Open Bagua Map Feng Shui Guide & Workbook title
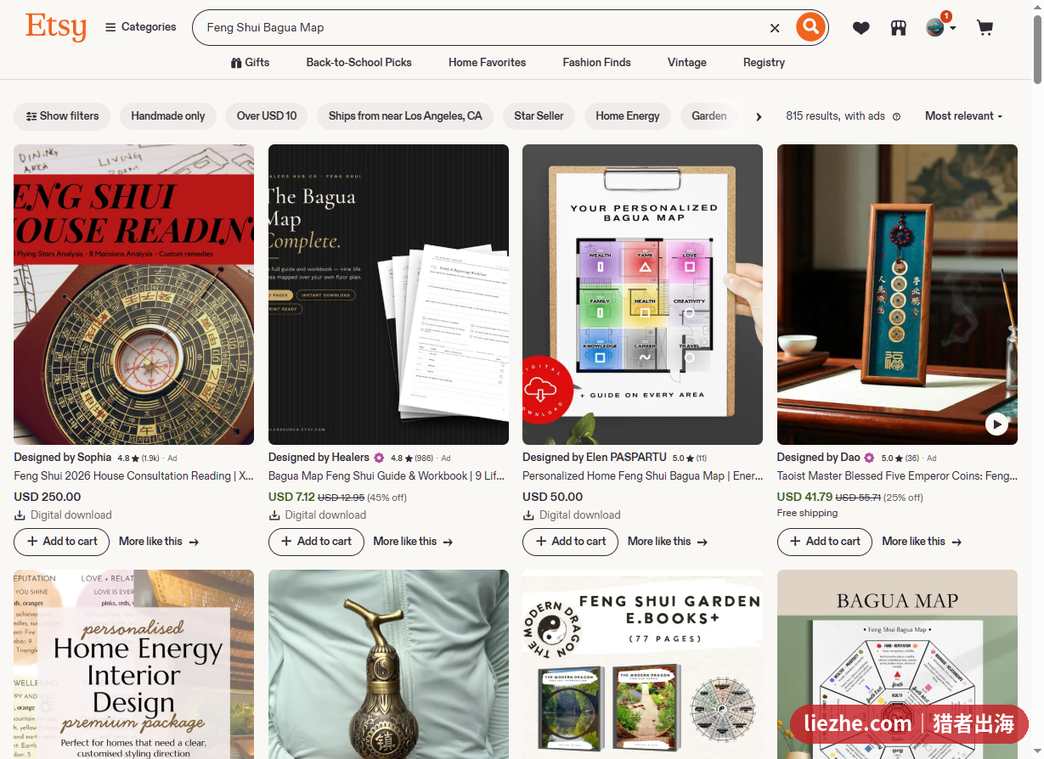This screenshot has height=759, width=1044. [386, 476]
